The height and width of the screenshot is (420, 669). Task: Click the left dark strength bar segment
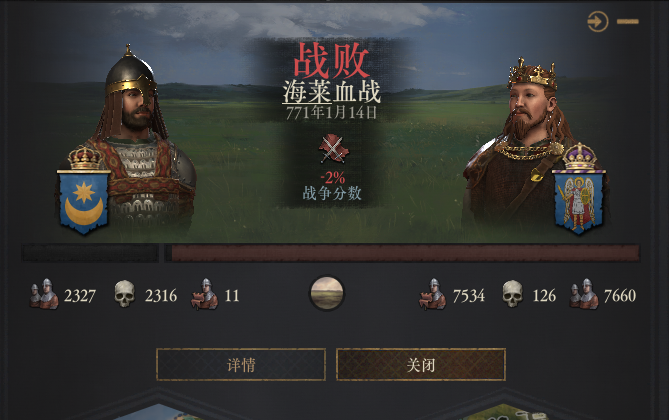point(90,253)
